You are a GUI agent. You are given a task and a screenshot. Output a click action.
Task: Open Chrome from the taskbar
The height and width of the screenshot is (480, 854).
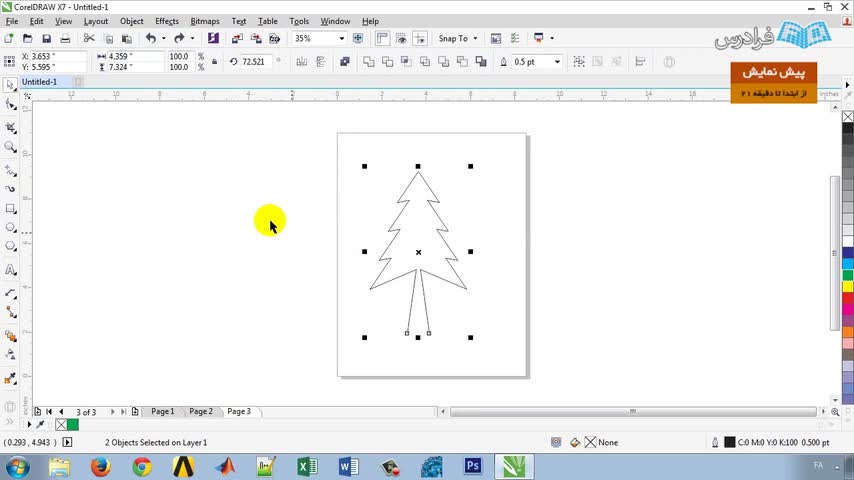[142, 466]
